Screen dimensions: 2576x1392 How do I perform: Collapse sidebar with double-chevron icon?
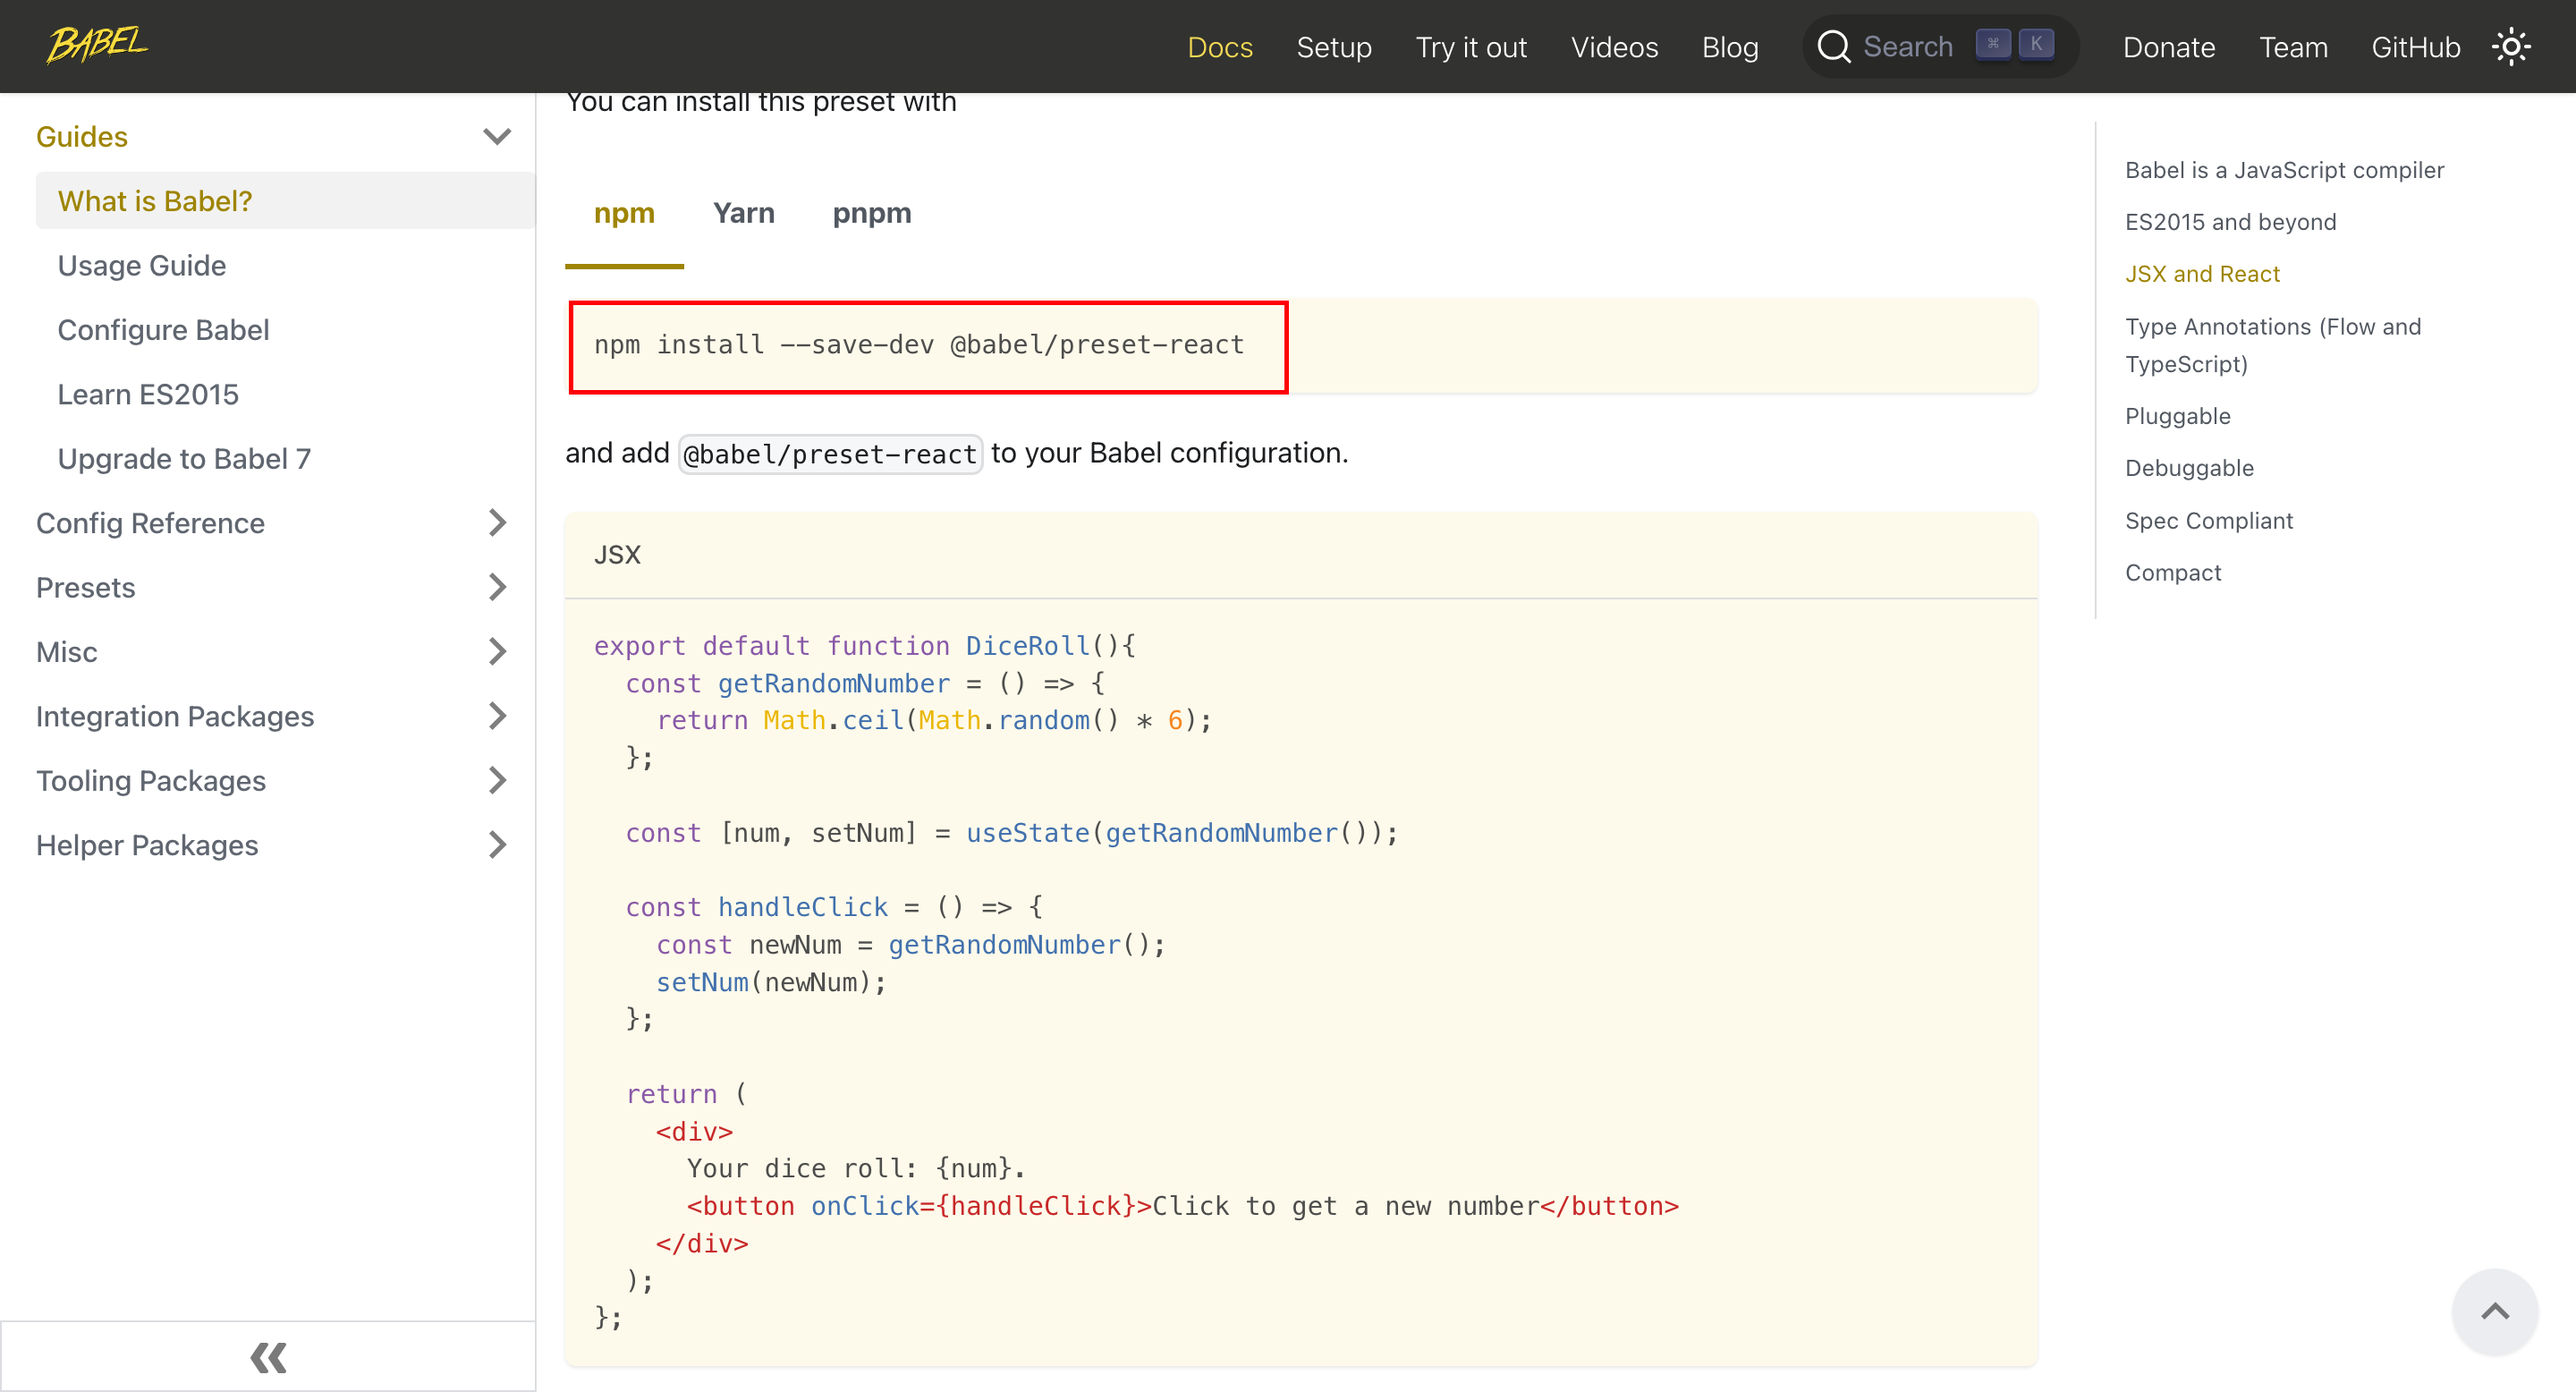[268, 1357]
